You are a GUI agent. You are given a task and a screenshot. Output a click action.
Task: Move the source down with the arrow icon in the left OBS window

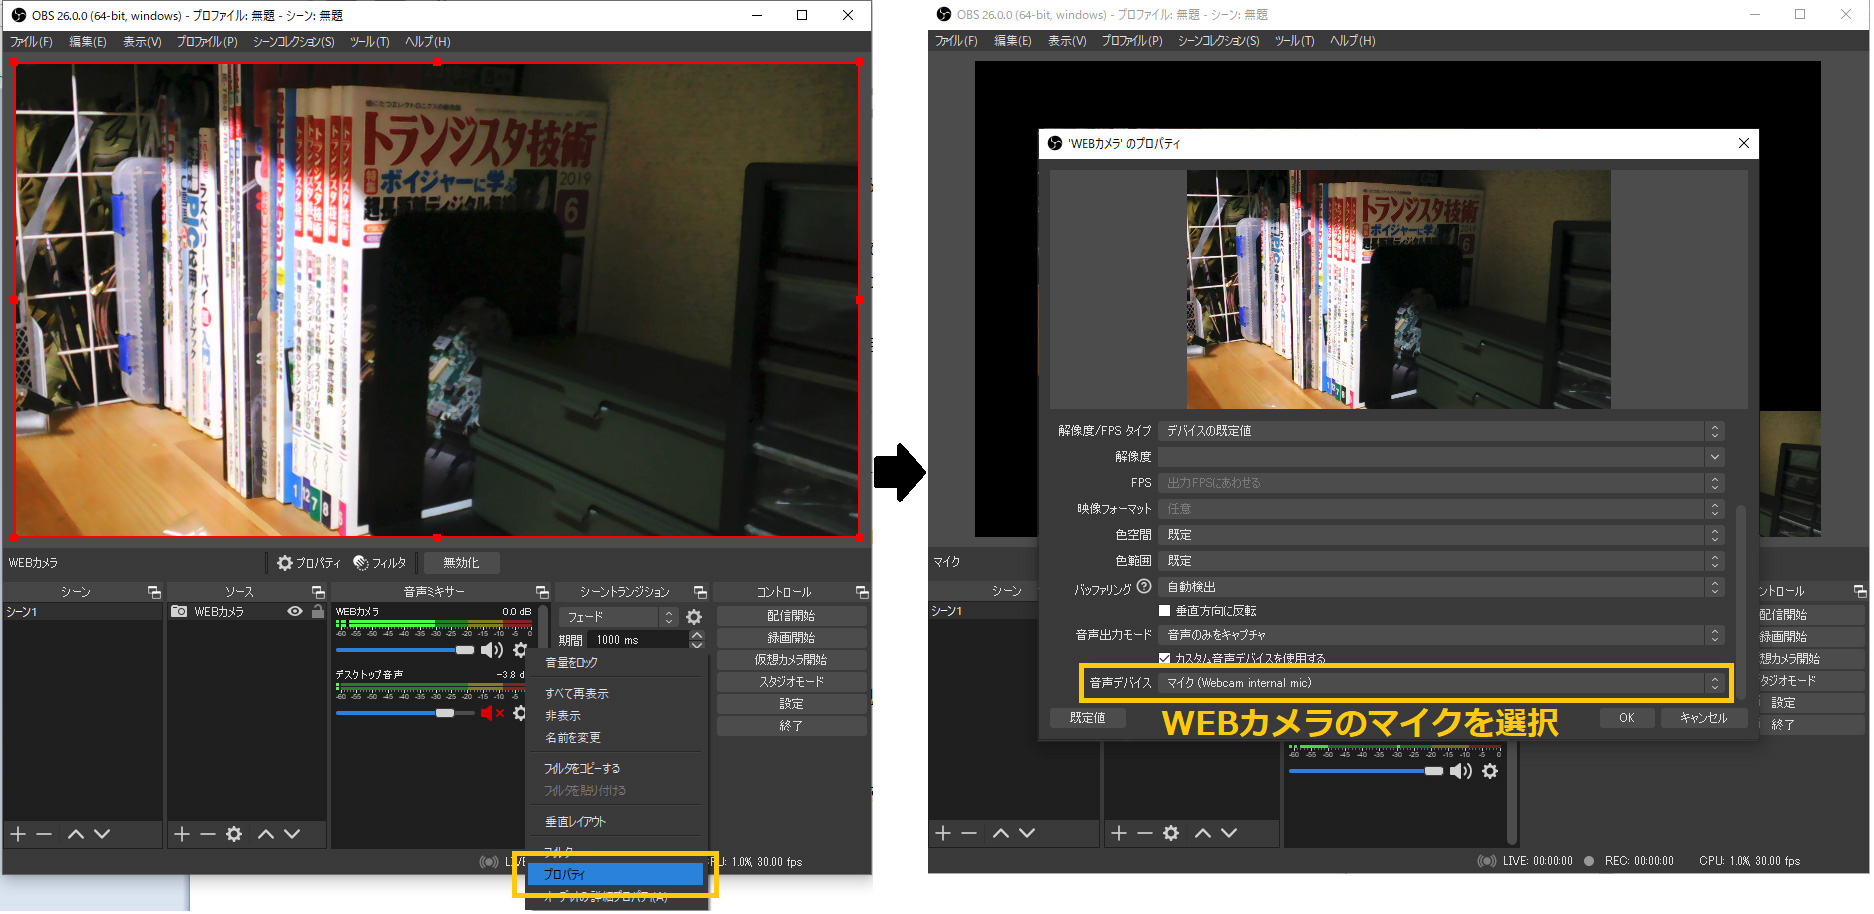[292, 834]
